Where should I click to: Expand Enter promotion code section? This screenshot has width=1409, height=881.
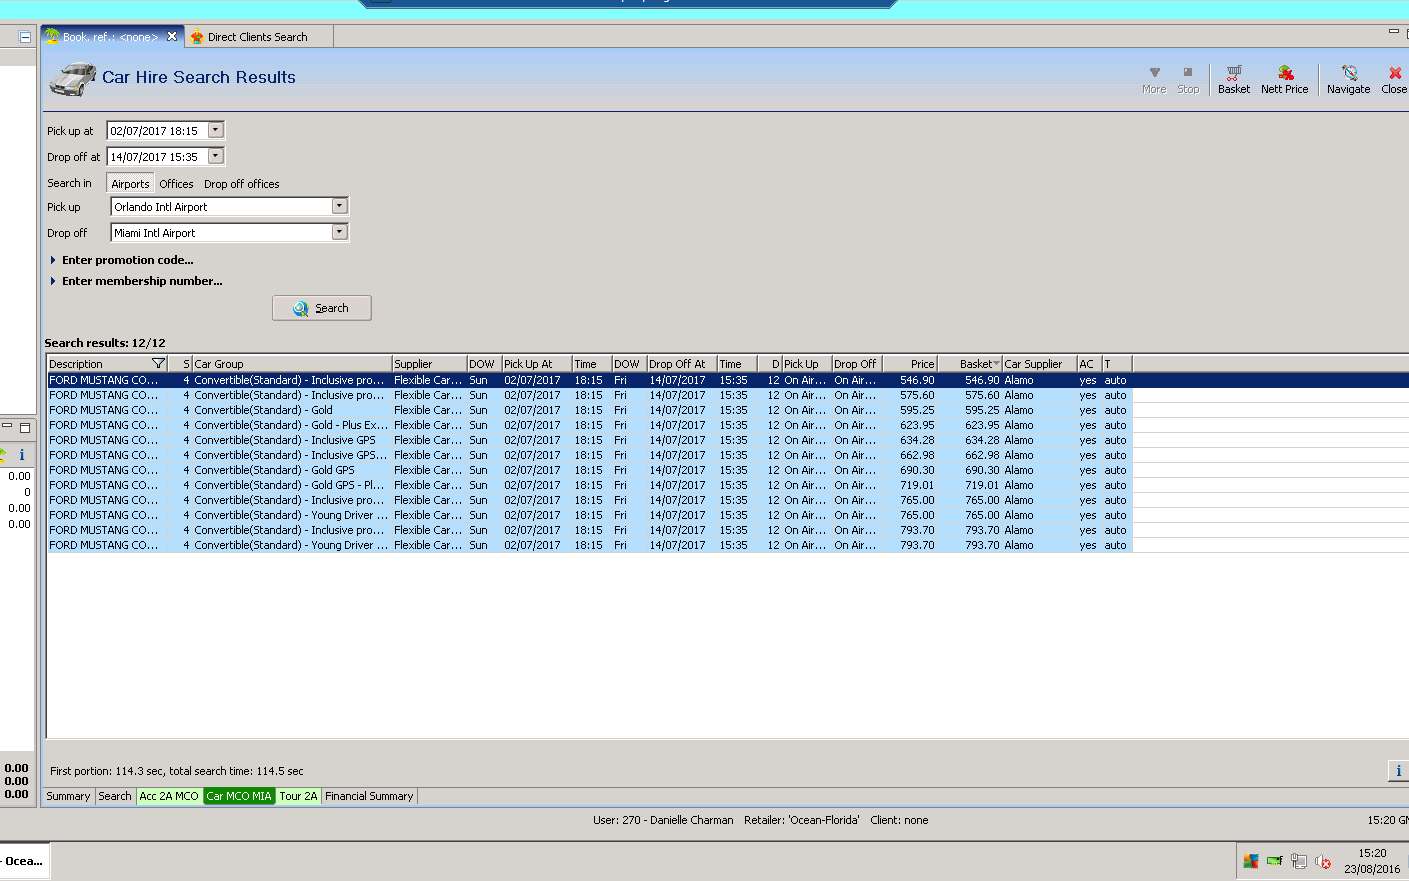click(121, 260)
